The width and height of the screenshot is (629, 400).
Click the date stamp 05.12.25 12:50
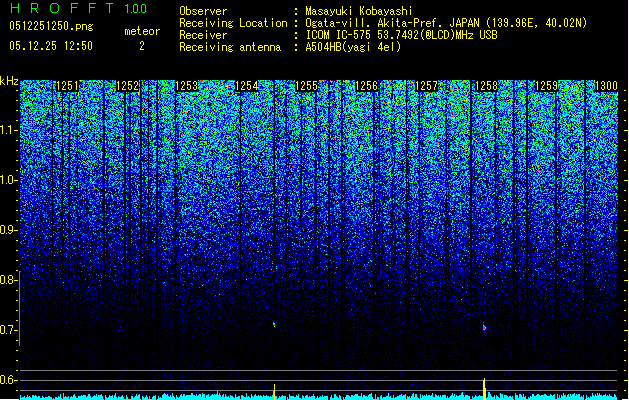coord(51,46)
